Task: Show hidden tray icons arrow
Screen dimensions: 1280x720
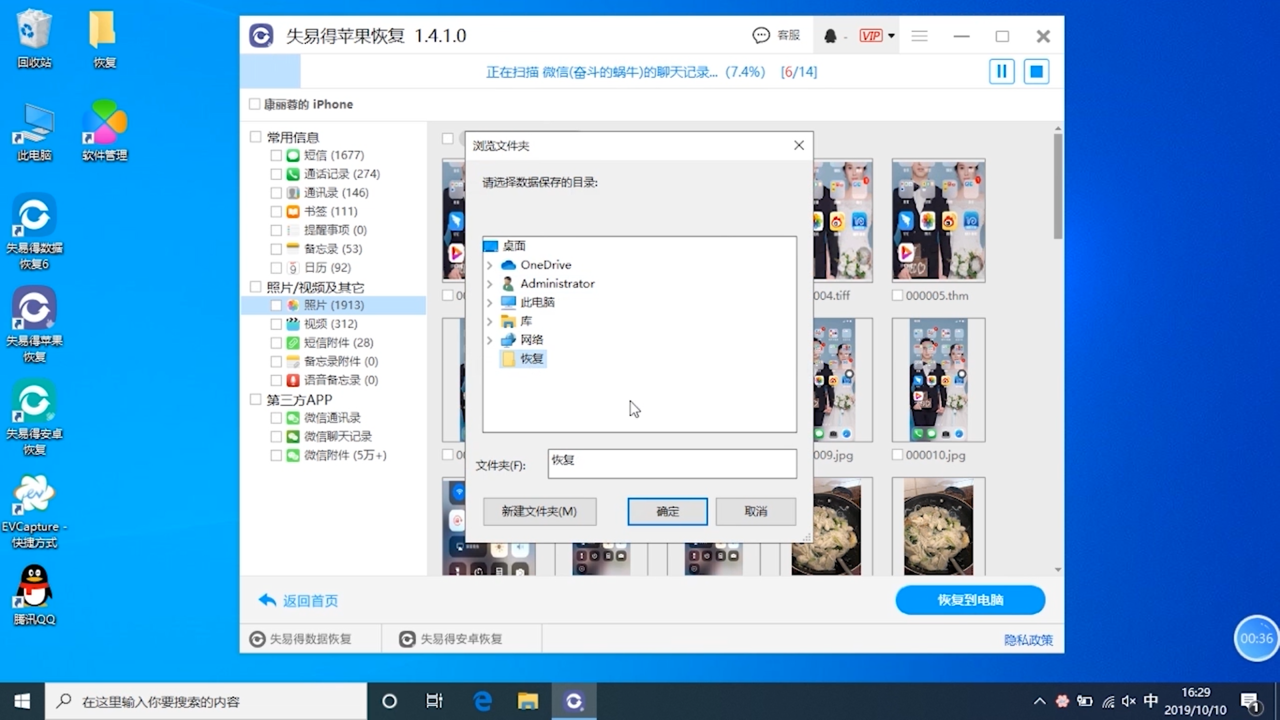Action: point(1040,701)
